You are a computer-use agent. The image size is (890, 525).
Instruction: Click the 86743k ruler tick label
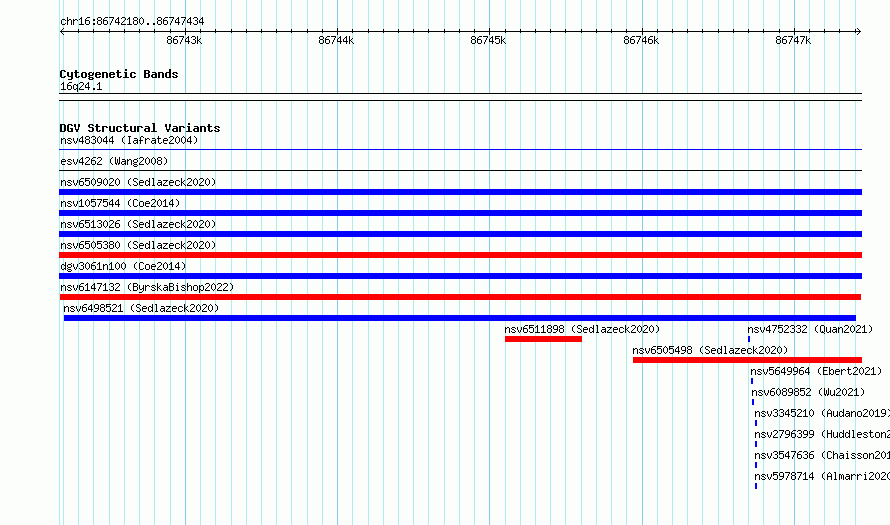[184, 40]
